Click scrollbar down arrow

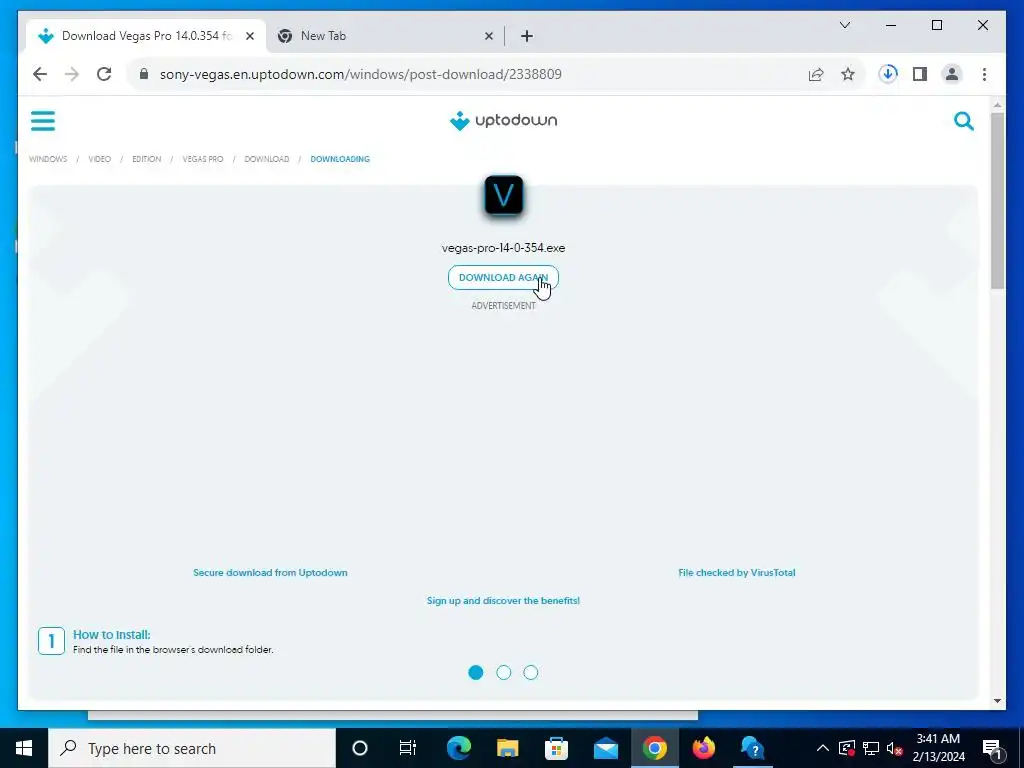[x=997, y=701]
